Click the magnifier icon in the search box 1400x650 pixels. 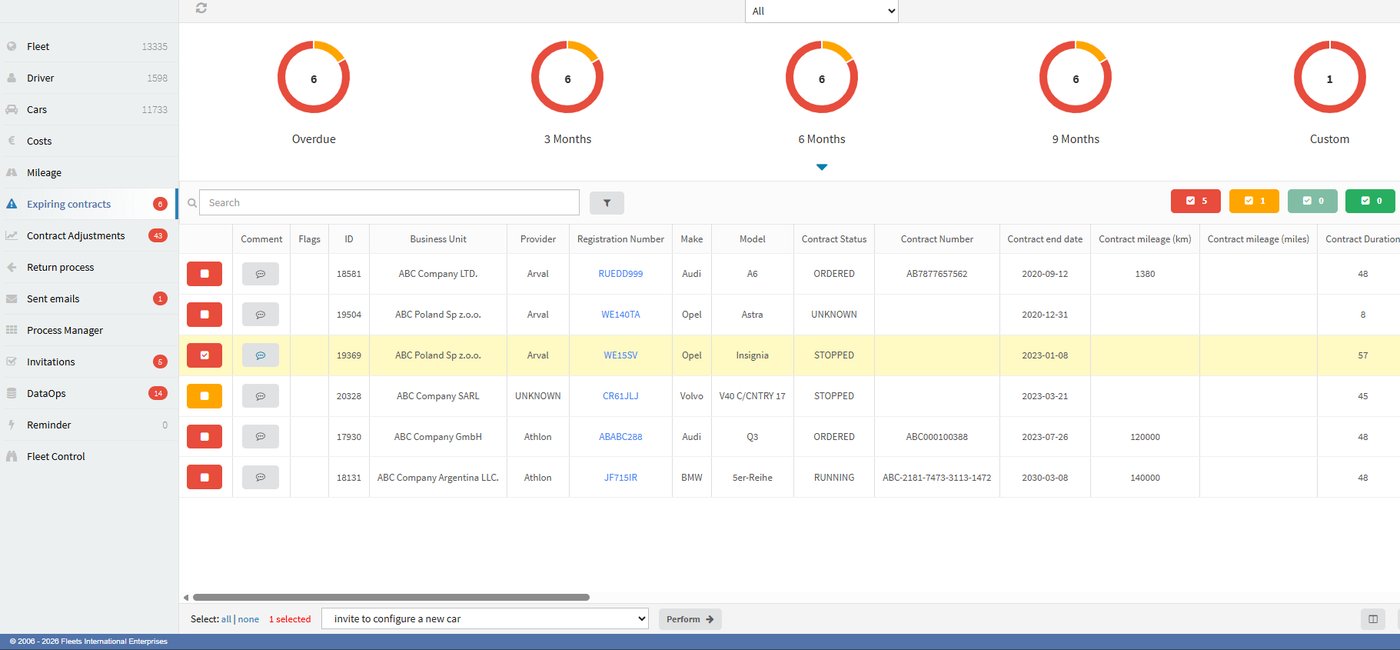pos(192,203)
